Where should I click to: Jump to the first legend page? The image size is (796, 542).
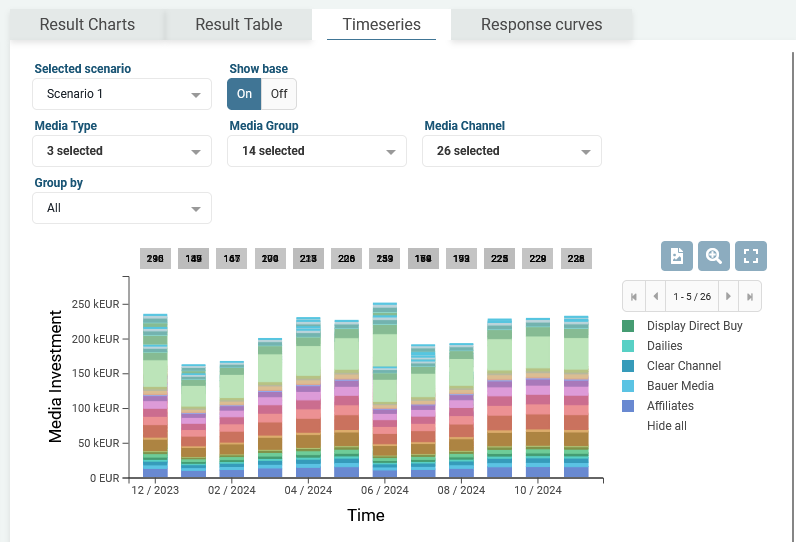point(633,297)
